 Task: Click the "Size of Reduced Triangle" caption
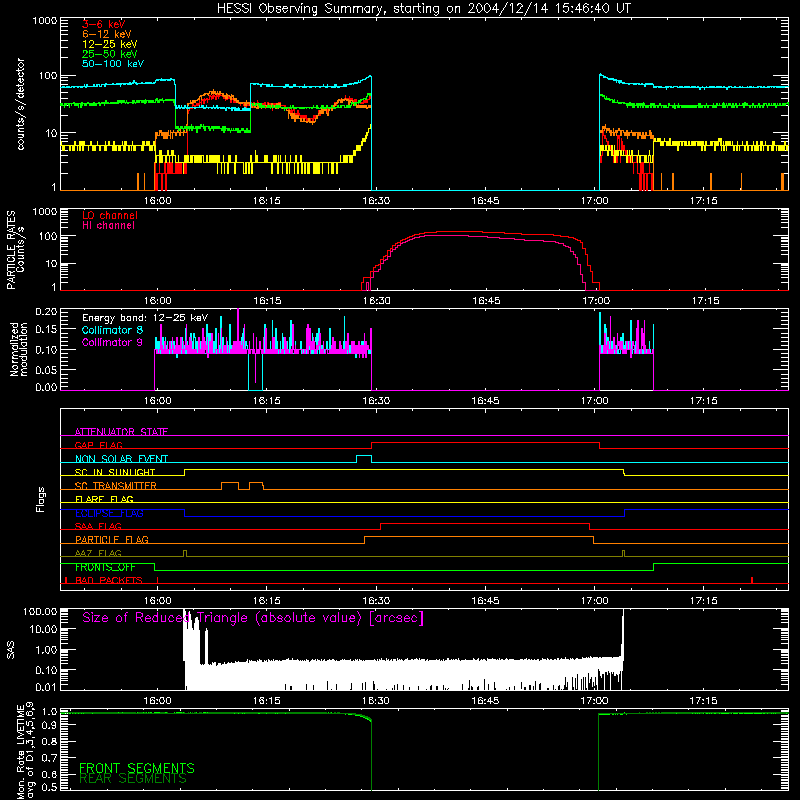tap(253, 618)
